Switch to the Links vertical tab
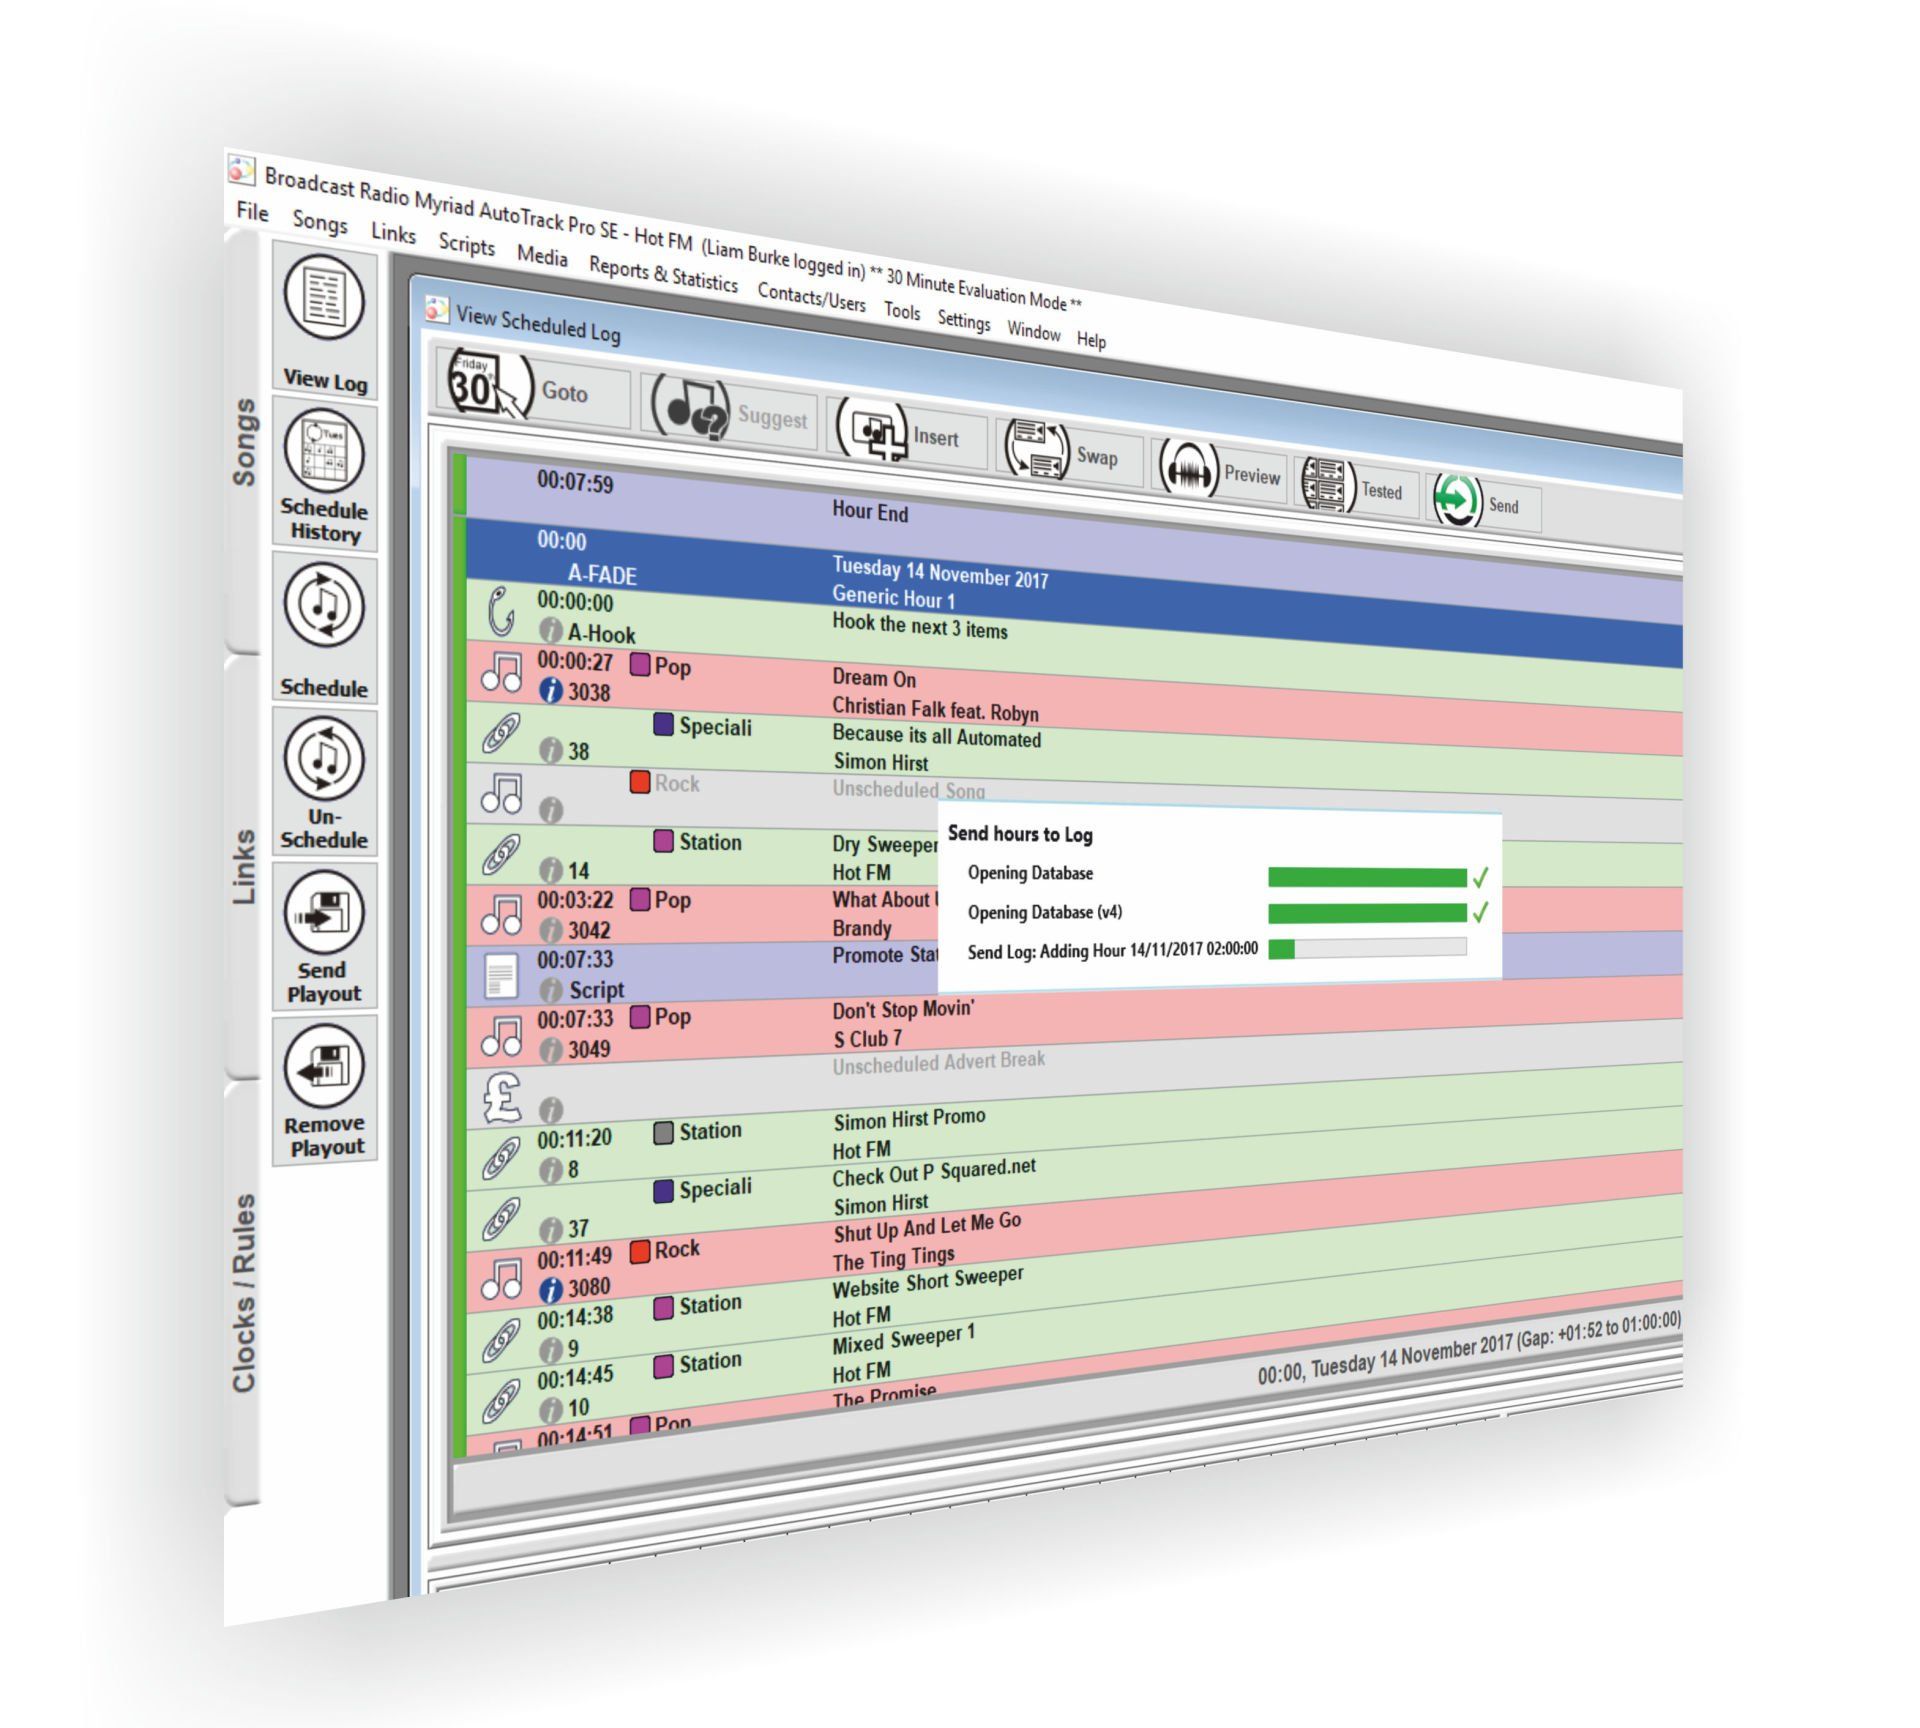The width and height of the screenshot is (1920, 1728). tap(243, 866)
